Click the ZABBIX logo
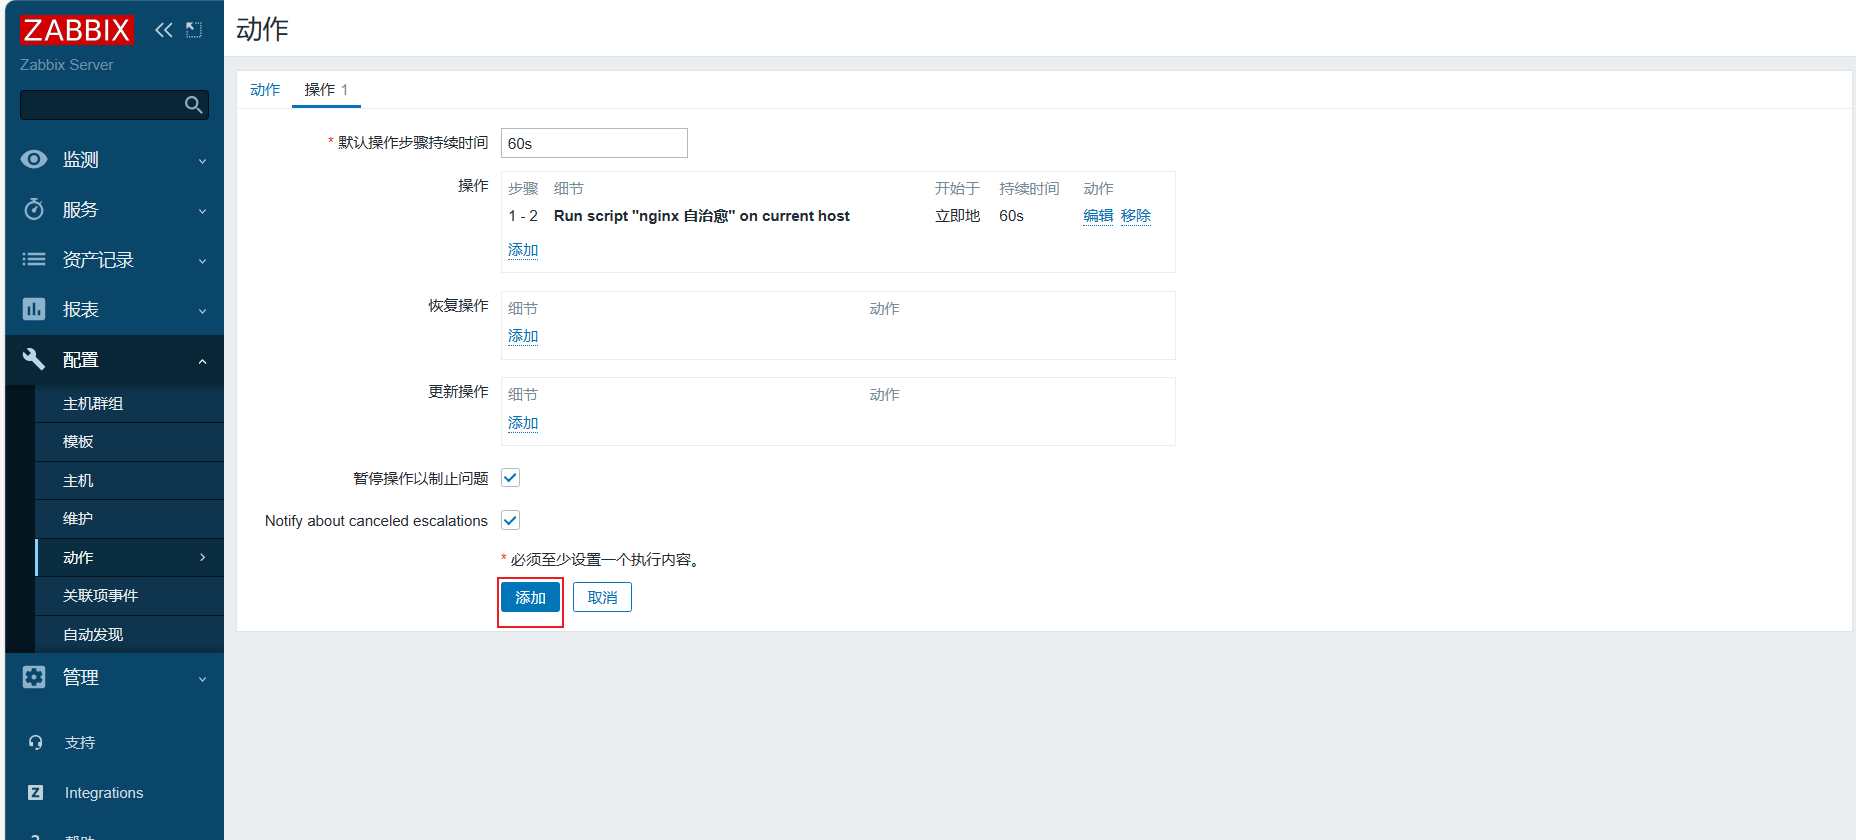 tap(76, 30)
